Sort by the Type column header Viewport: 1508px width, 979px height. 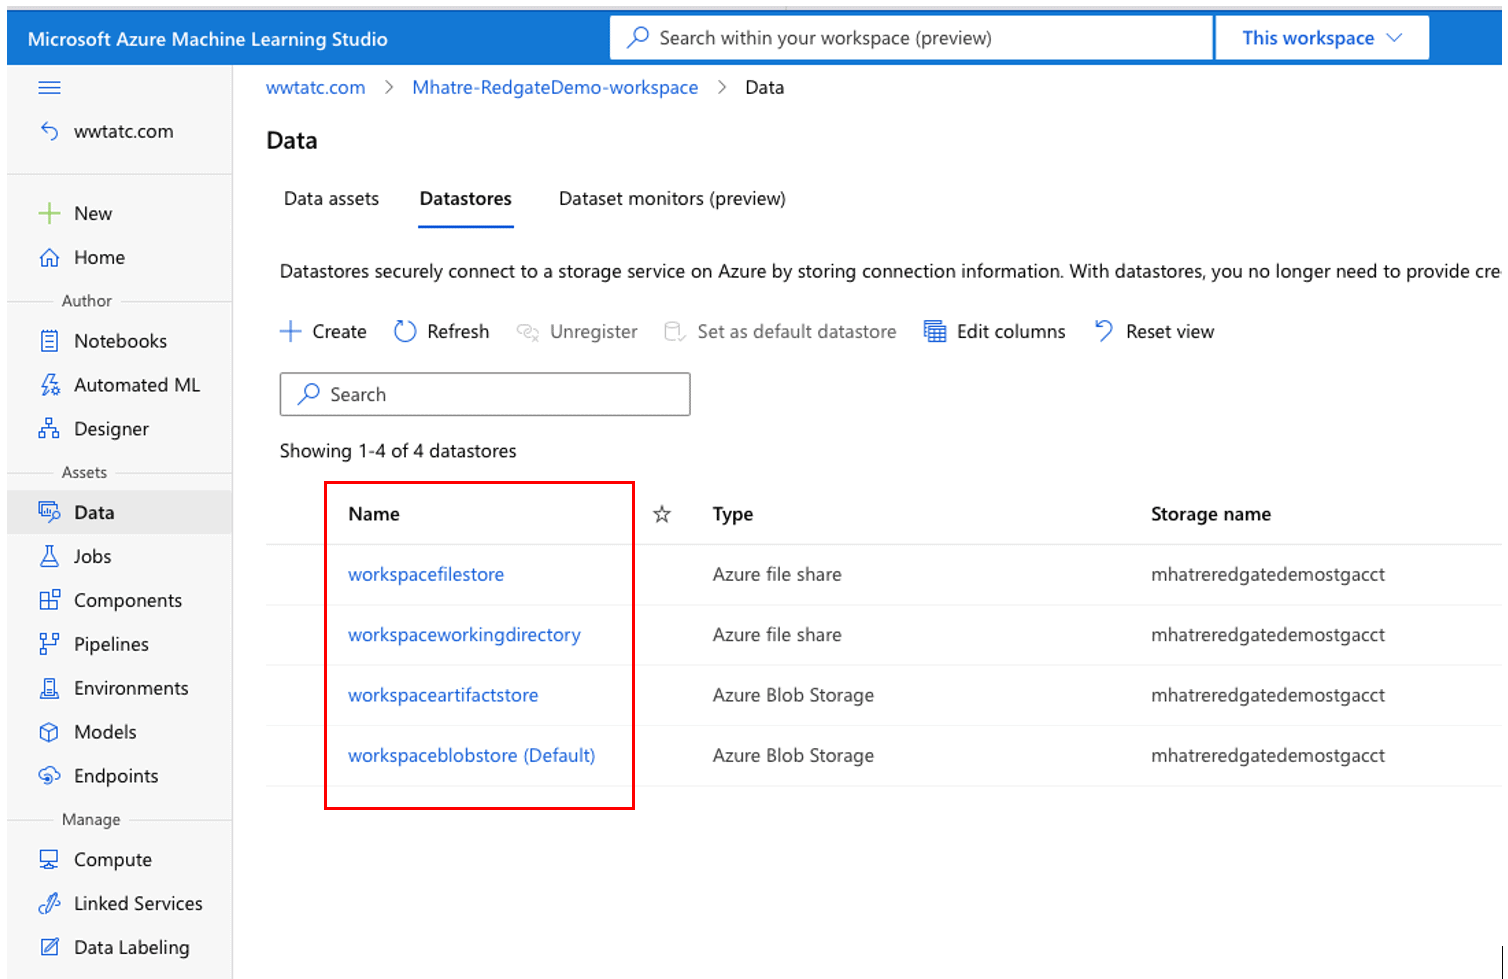tap(733, 514)
